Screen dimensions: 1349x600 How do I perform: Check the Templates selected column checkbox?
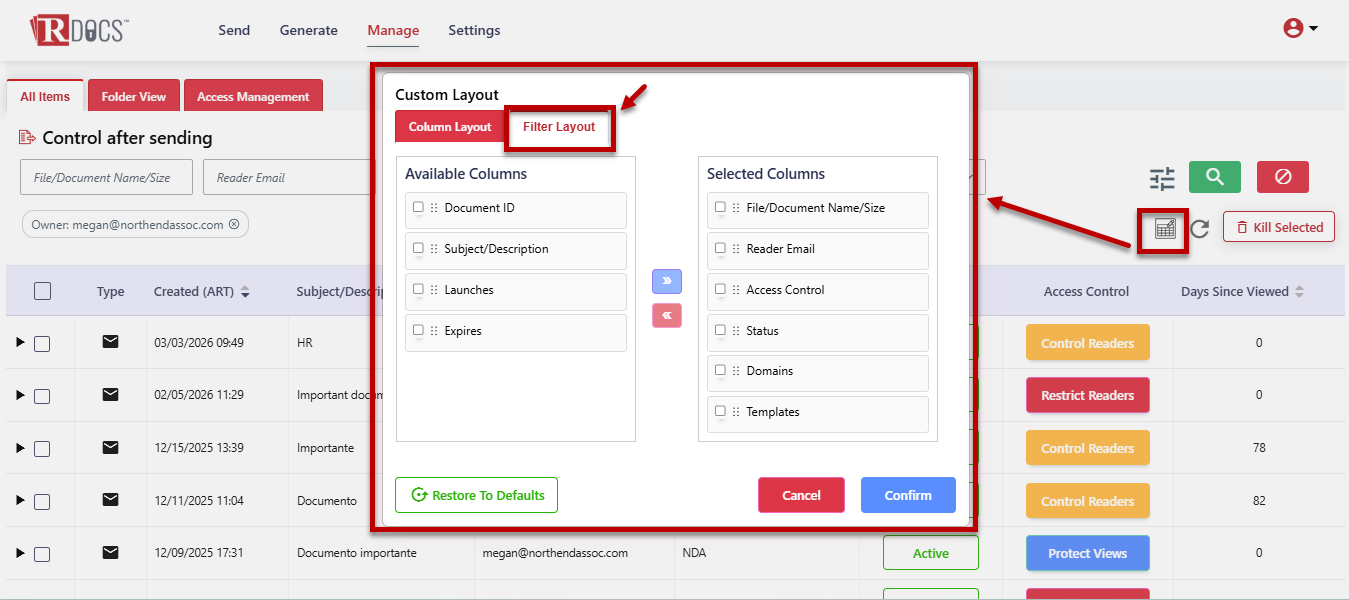(720, 411)
